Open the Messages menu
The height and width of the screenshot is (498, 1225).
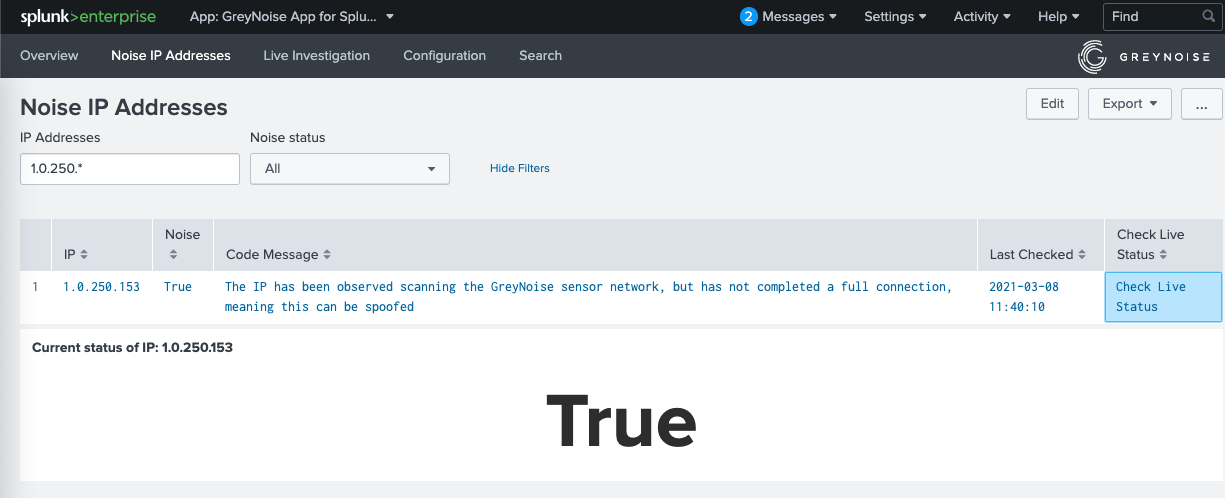coord(789,17)
